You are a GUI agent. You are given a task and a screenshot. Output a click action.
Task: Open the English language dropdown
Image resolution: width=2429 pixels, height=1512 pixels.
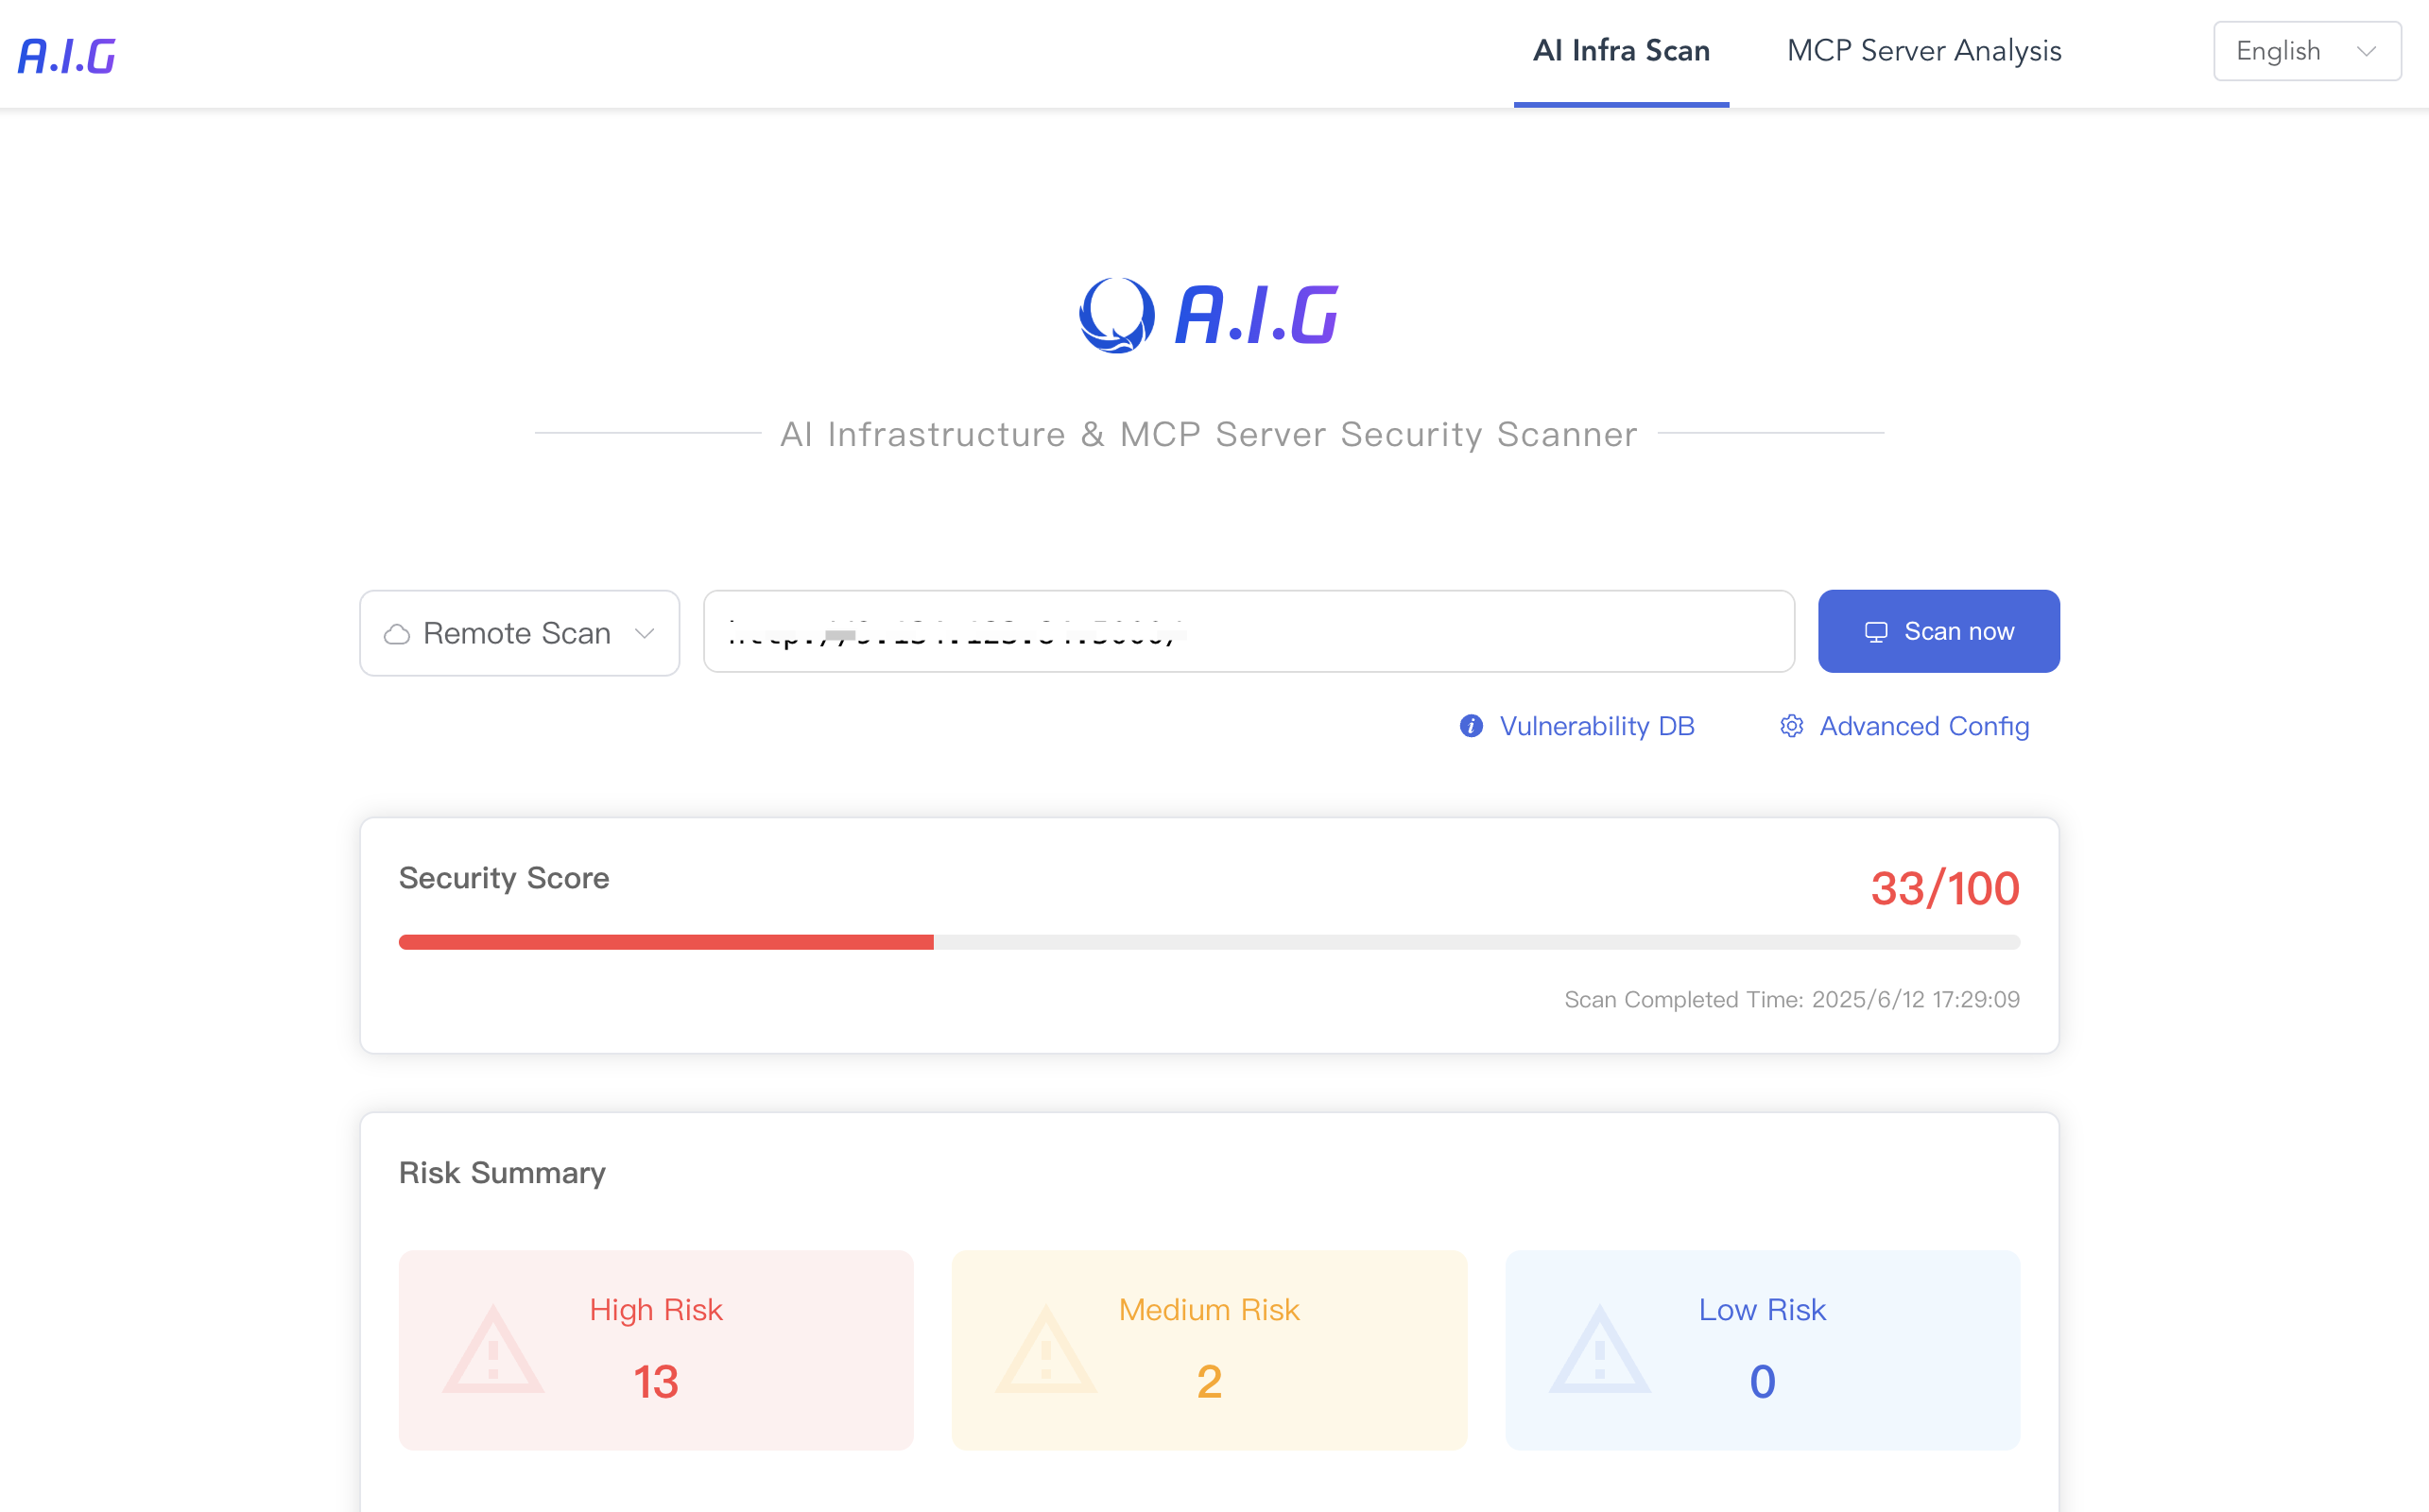2306,51
